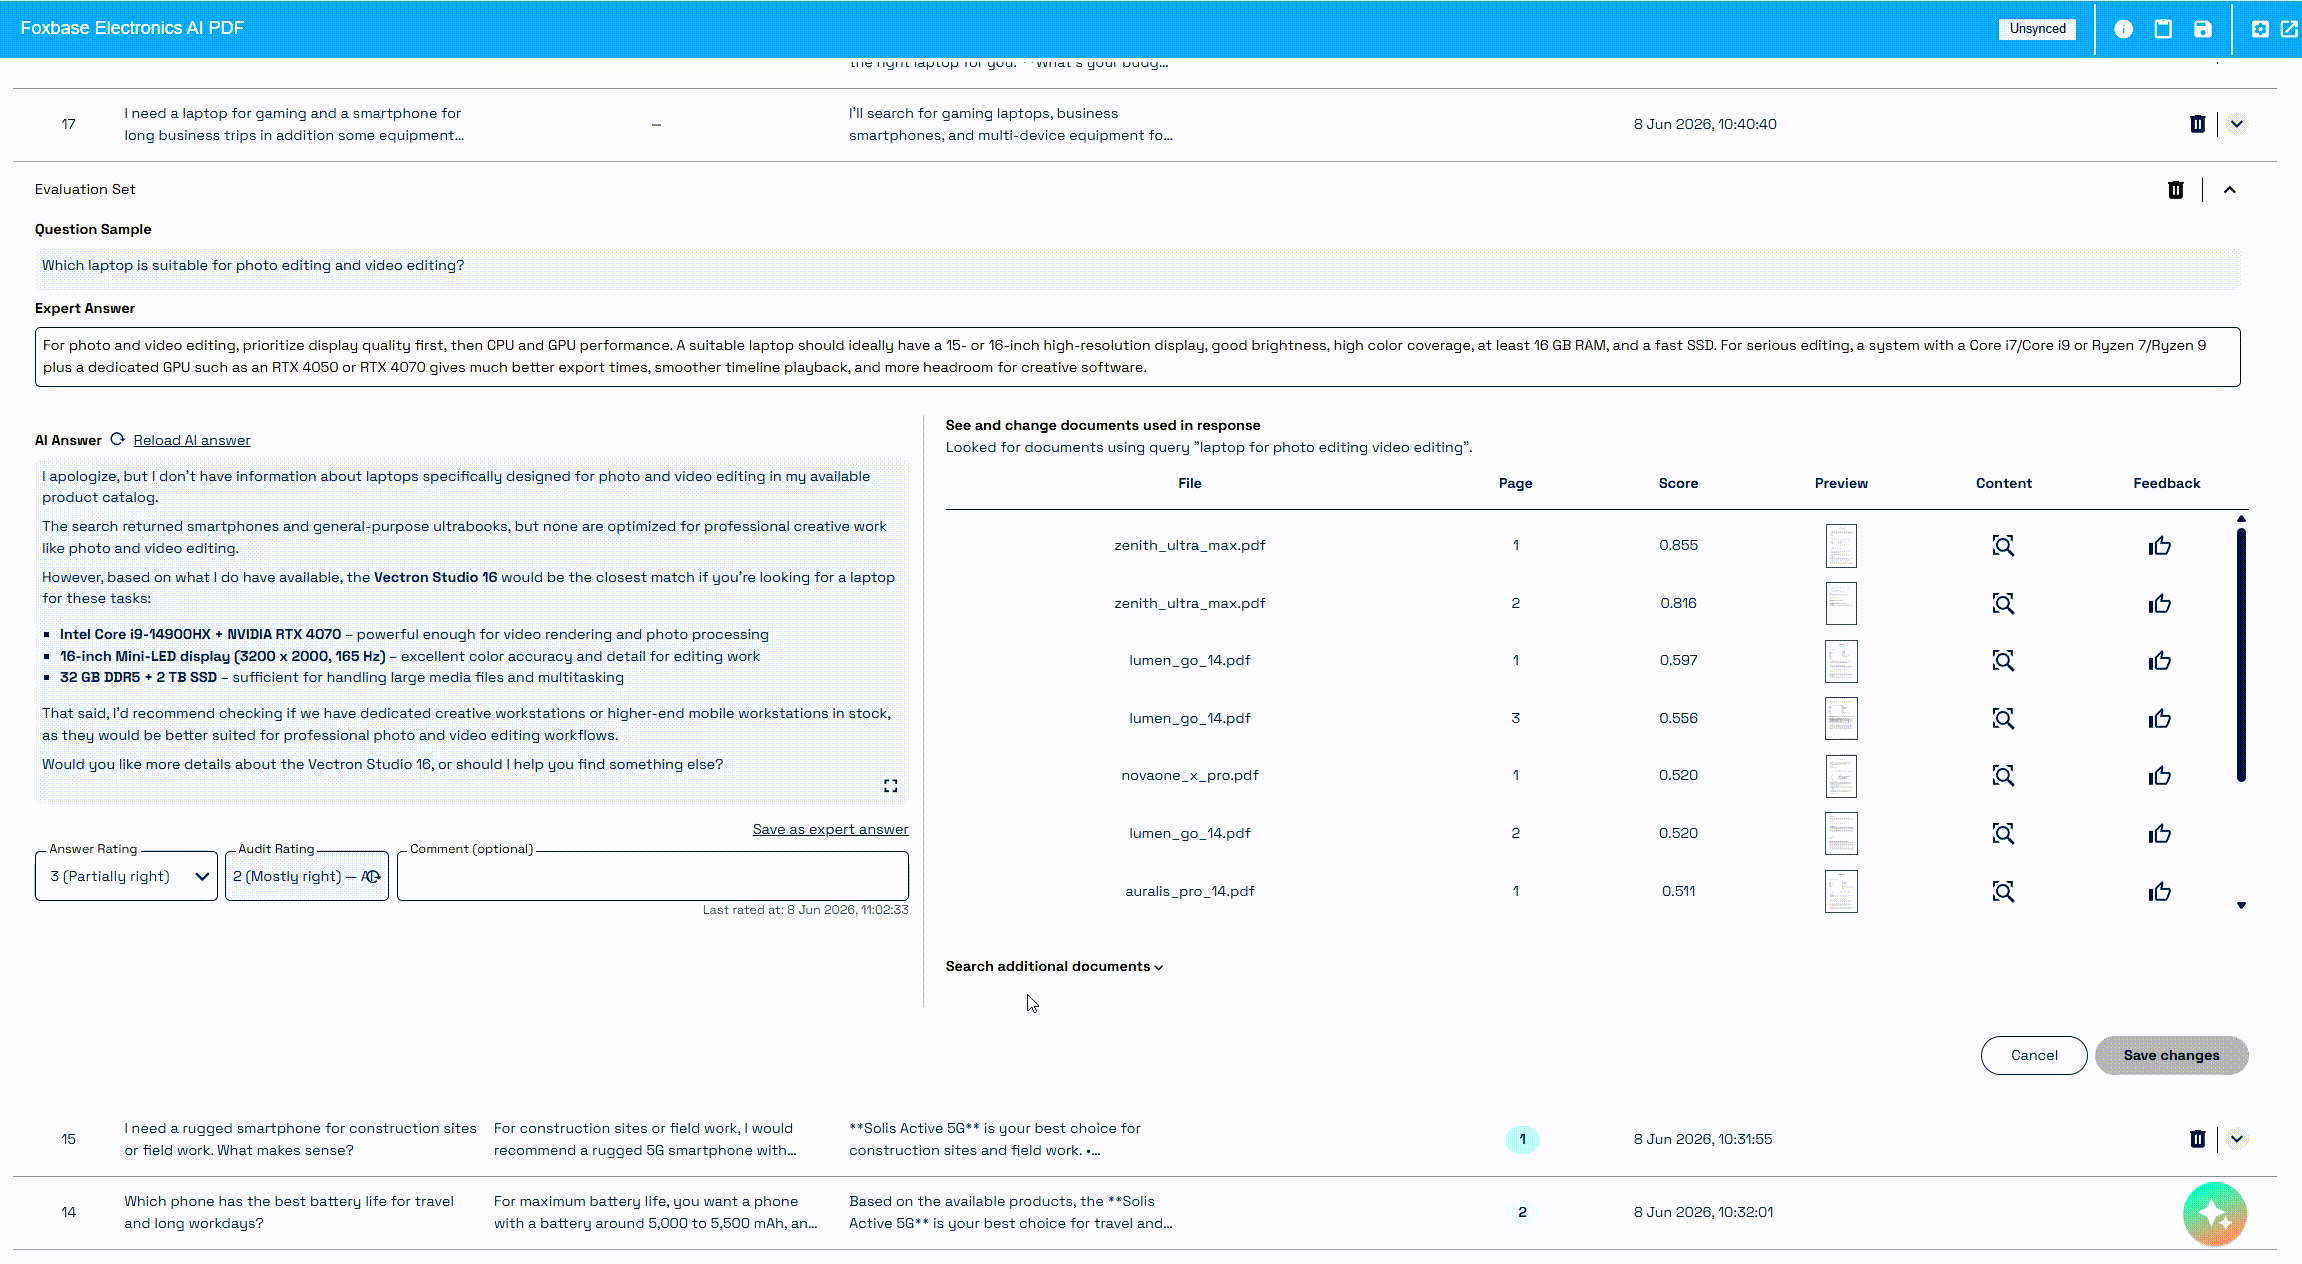Screen dimensions: 2302x1264
Task: Click the save disk icon in header
Action: pyautogui.click(x=2203, y=29)
